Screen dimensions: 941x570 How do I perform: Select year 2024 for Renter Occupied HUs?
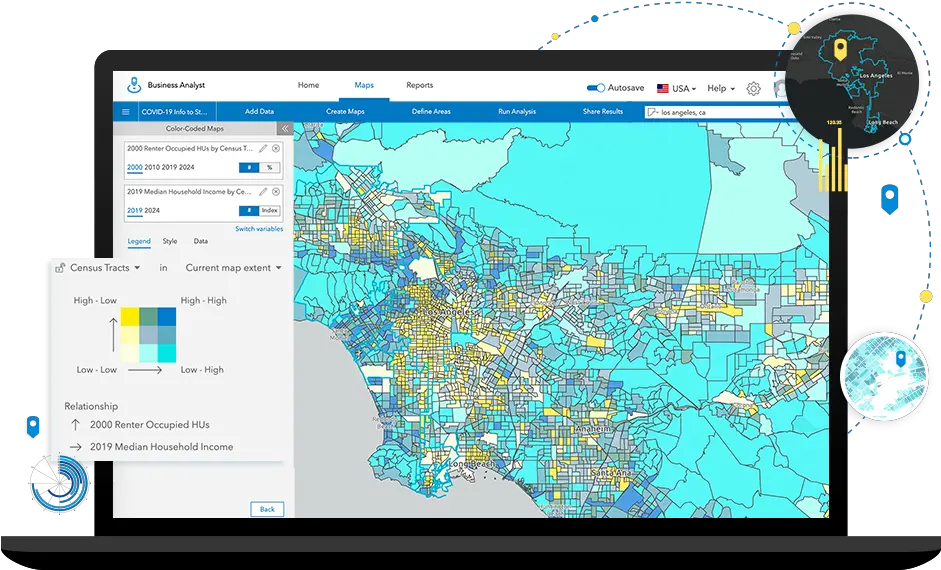point(187,167)
